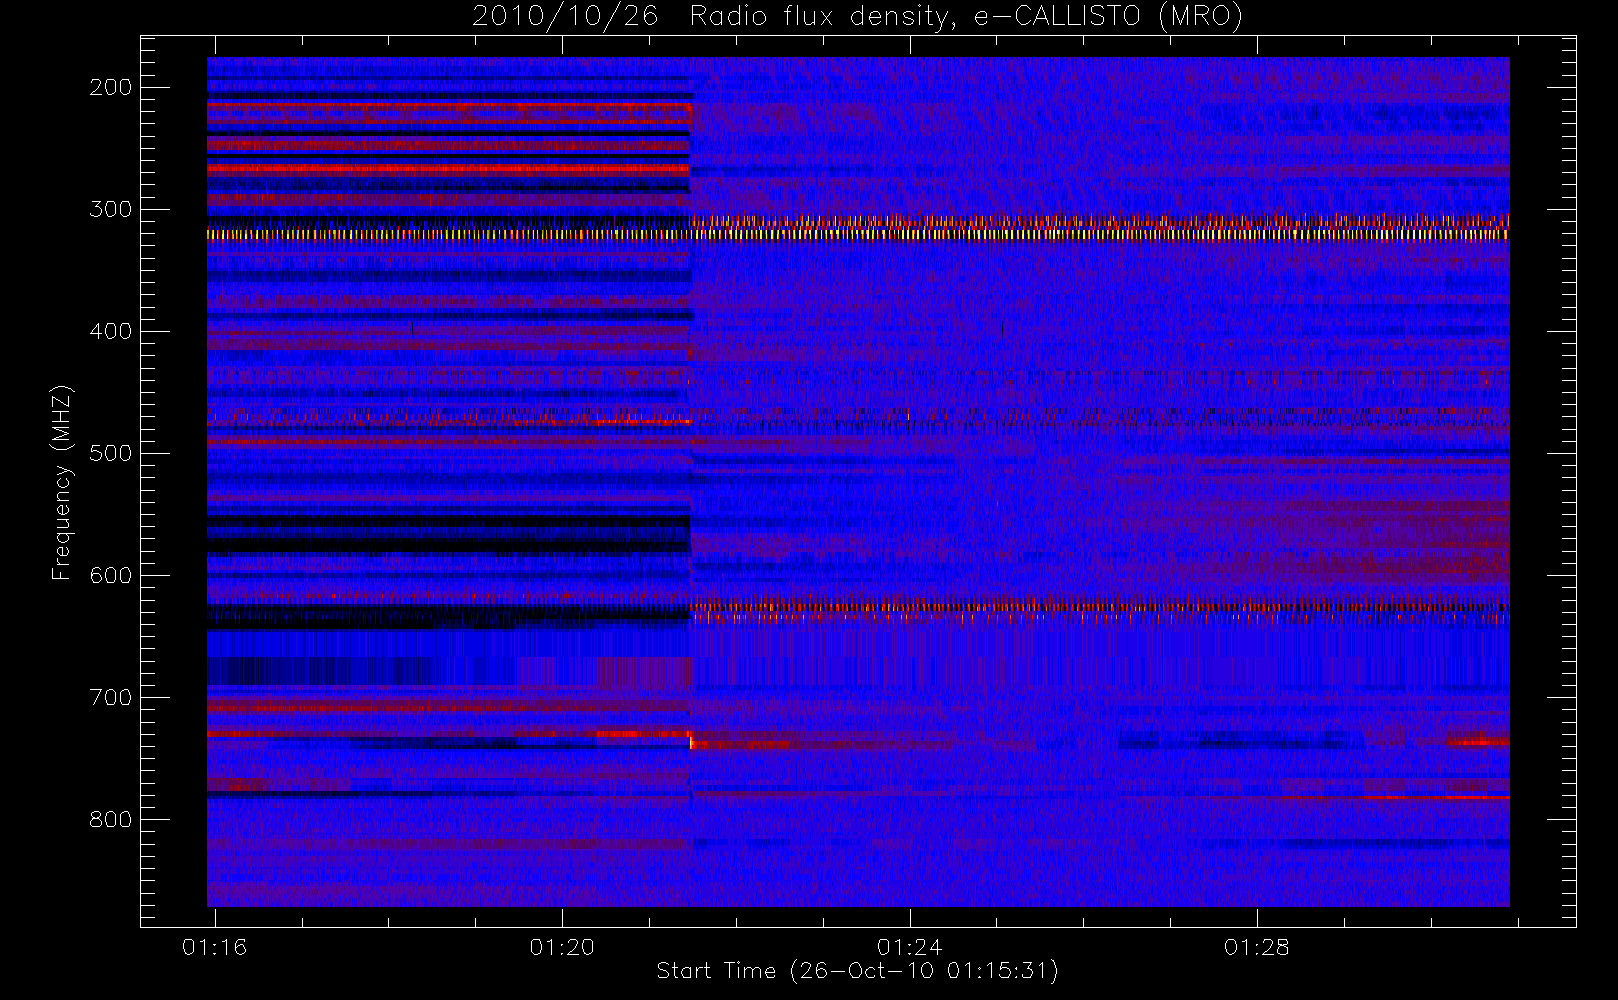Select the 300 frequency tick label
Screen dimensions: 1618x1000
(111, 209)
